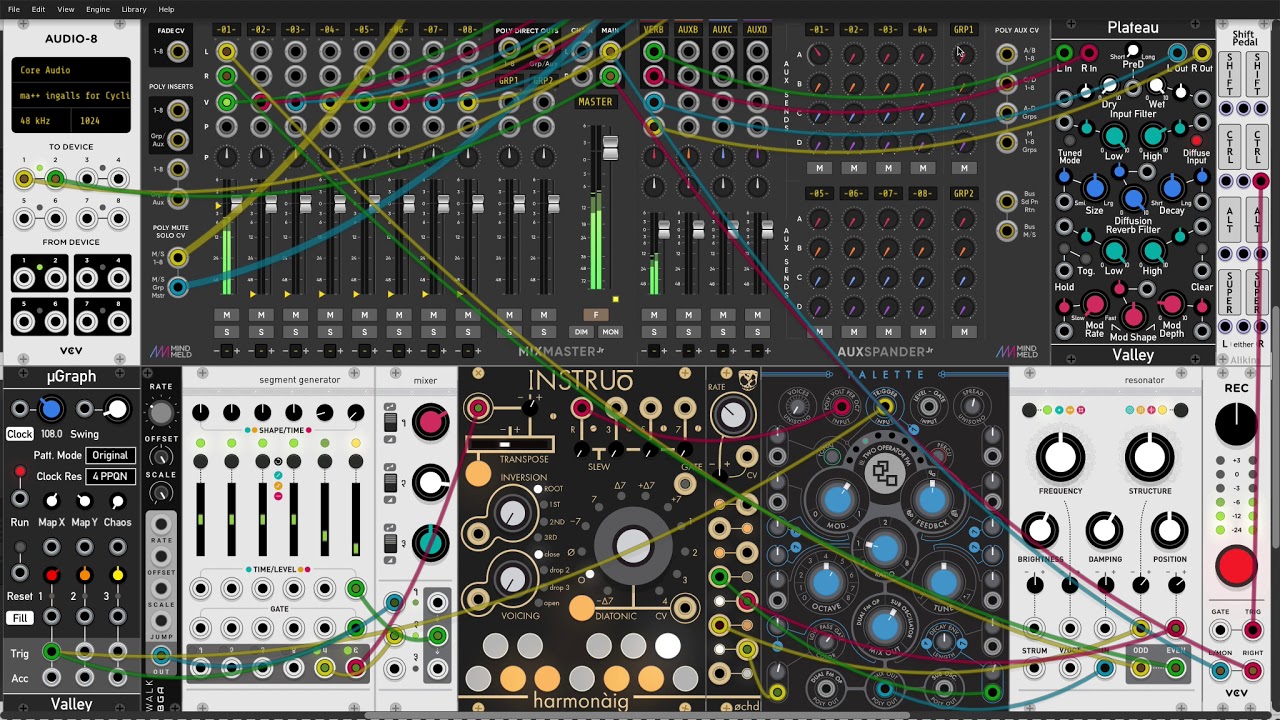The height and width of the screenshot is (720, 1280).
Task: Toggle the MON mono button
Action: coord(610,332)
